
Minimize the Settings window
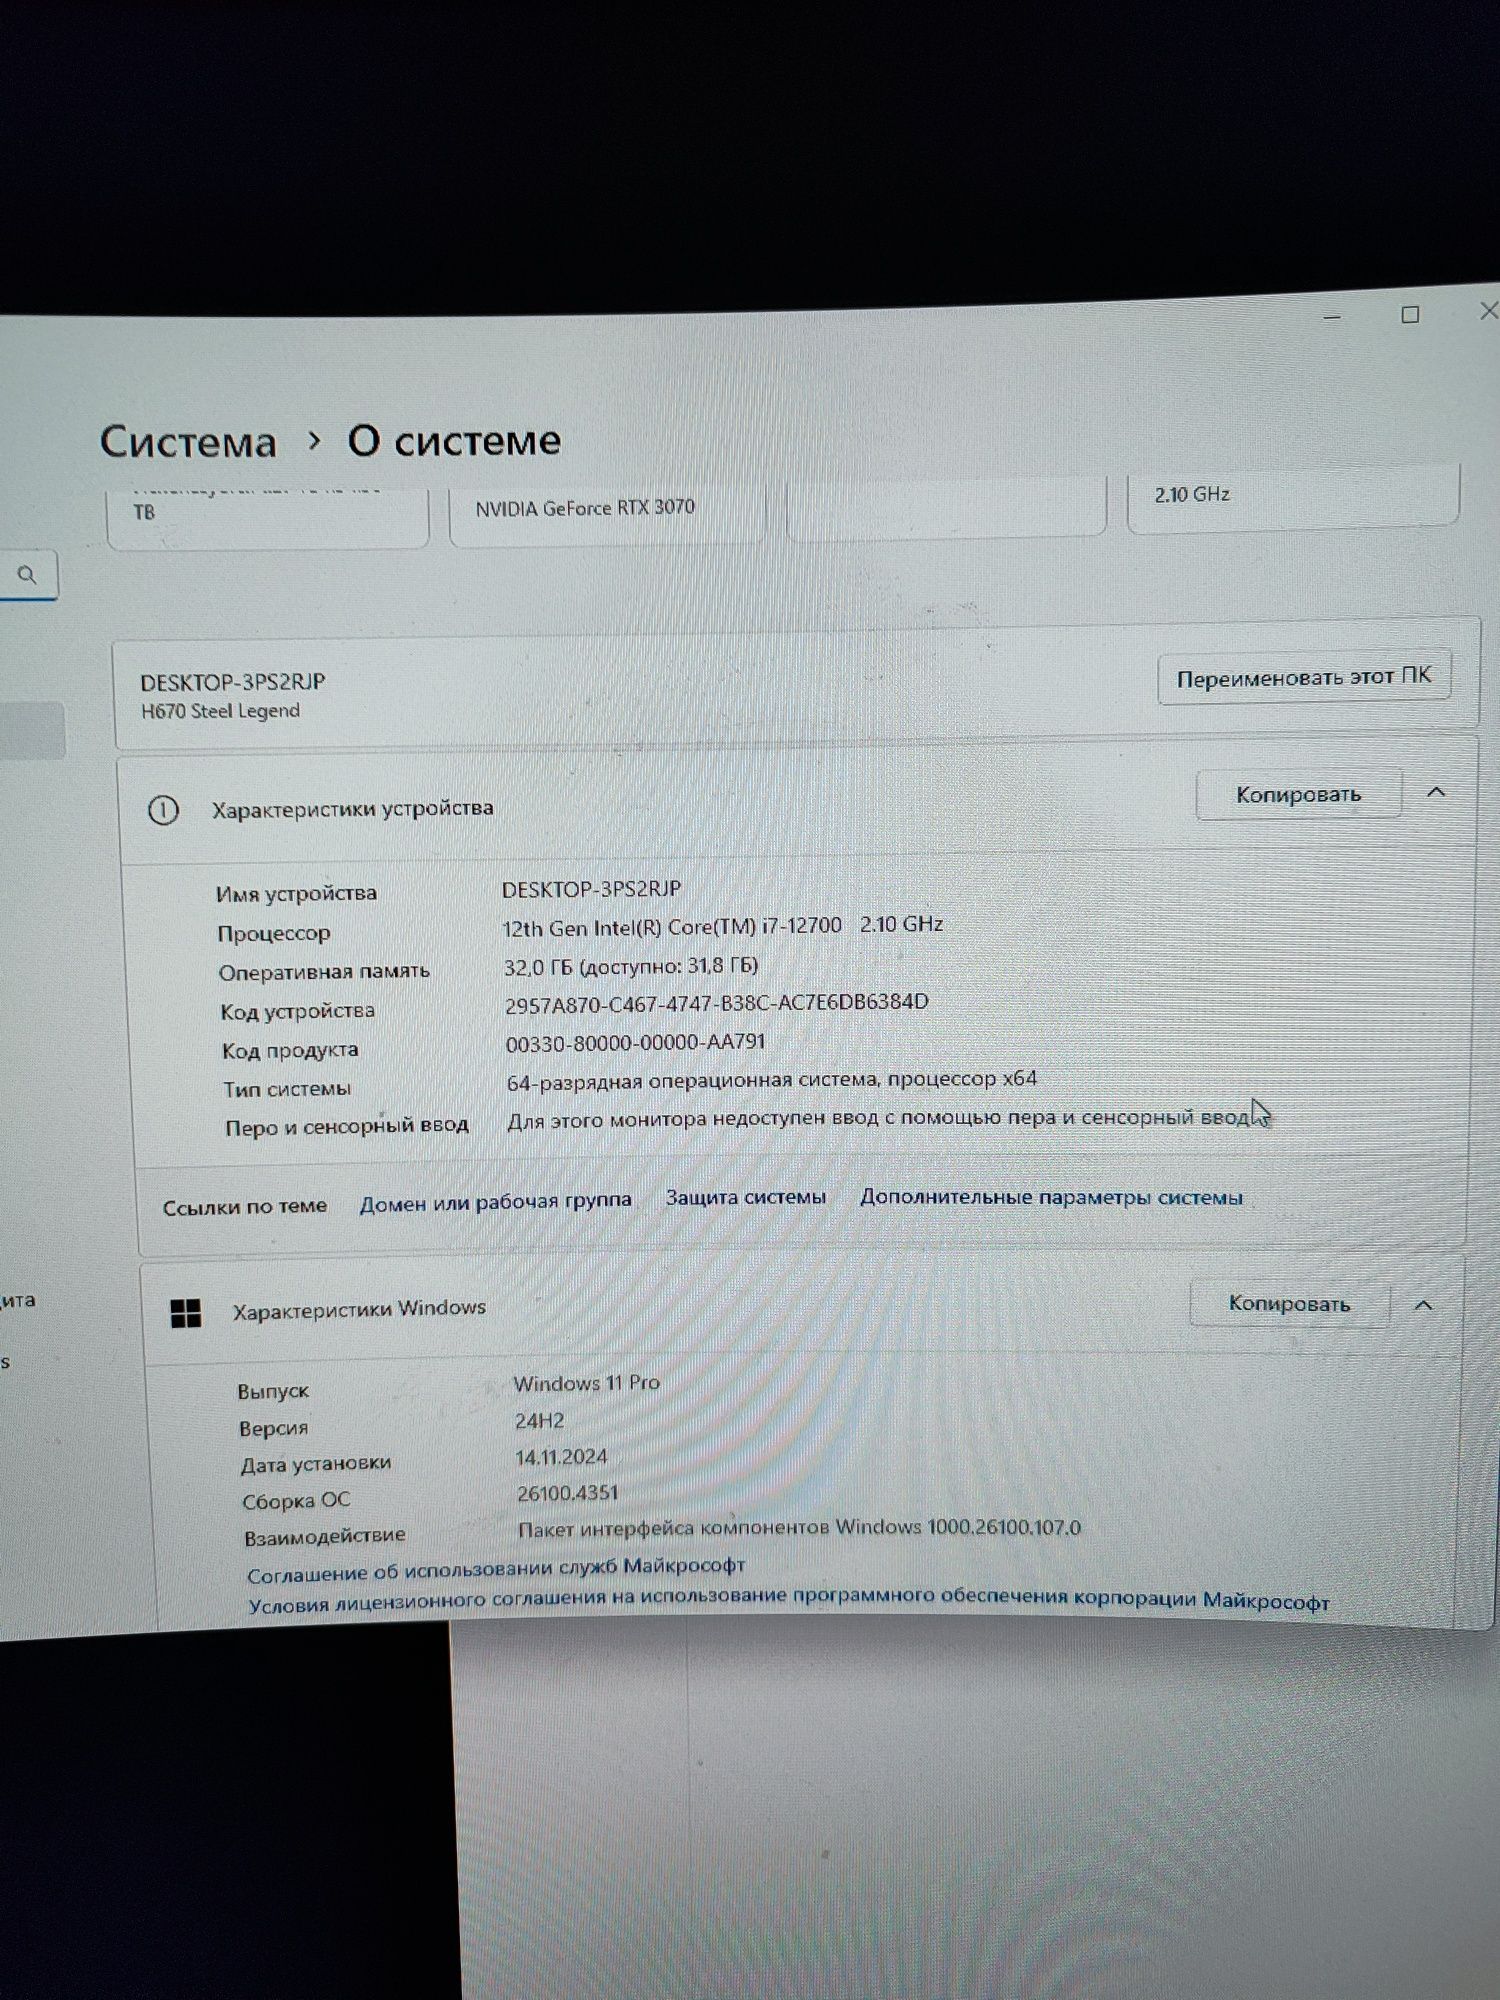pyautogui.click(x=1332, y=317)
